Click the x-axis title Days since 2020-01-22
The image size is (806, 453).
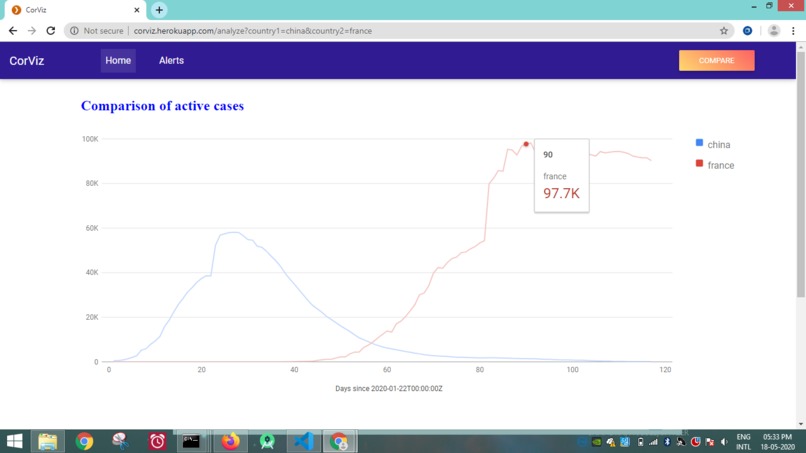click(389, 389)
